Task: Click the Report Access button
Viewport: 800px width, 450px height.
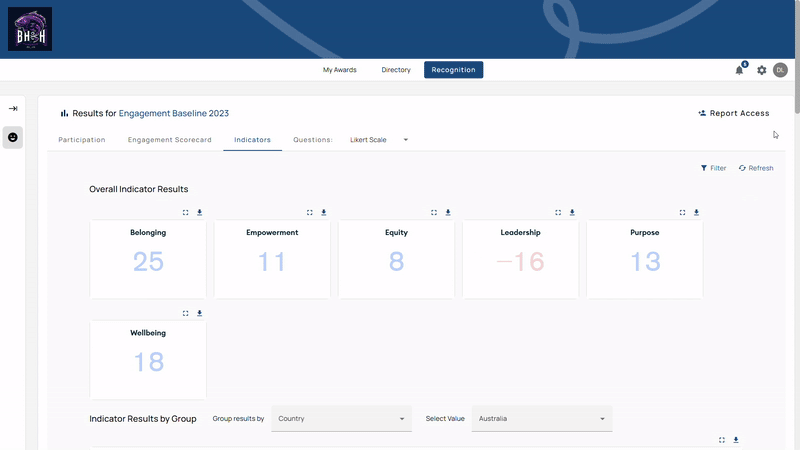Action: tap(734, 113)
